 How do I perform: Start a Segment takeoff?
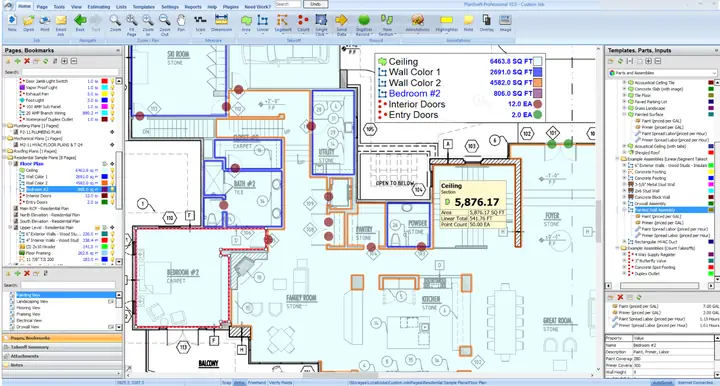click(283, 23)
